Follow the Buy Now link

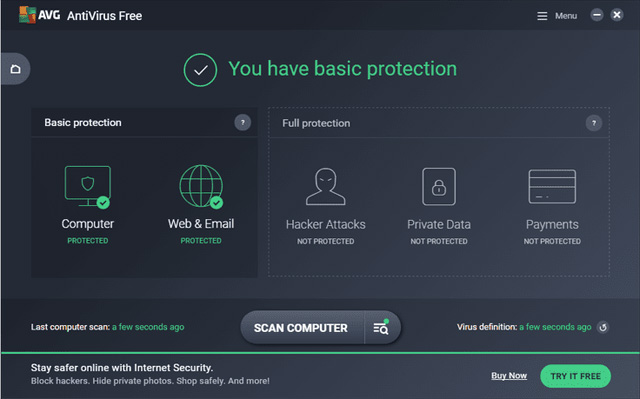pos(509,376)
